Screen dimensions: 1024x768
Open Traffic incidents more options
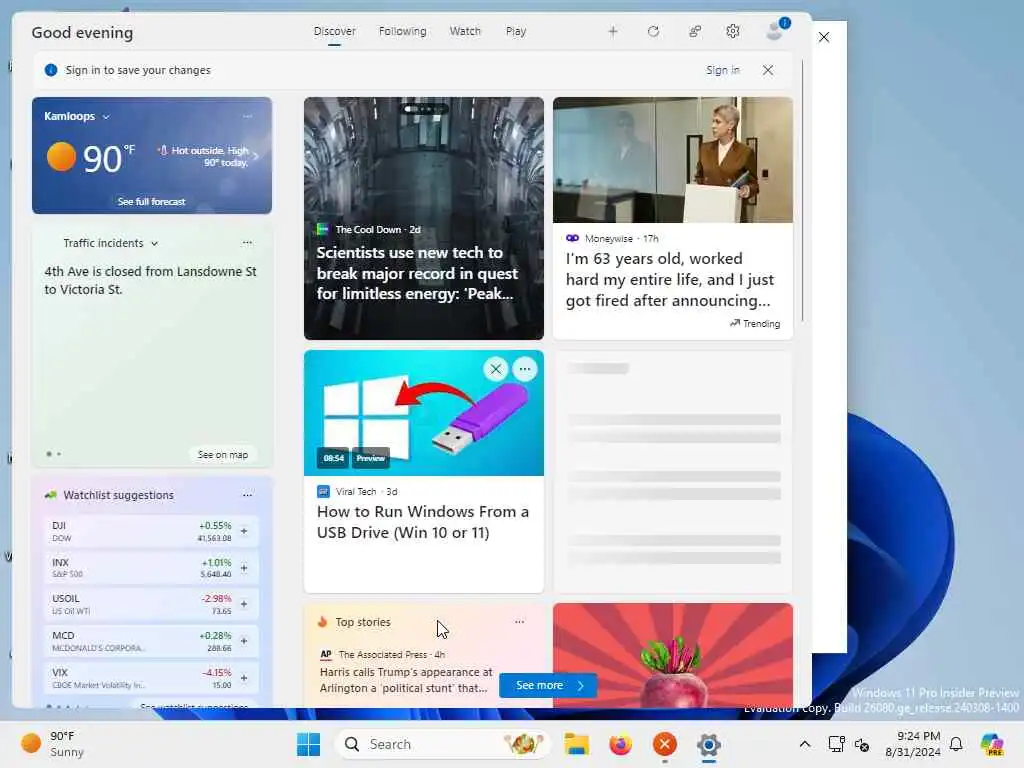tap(248, 243)
